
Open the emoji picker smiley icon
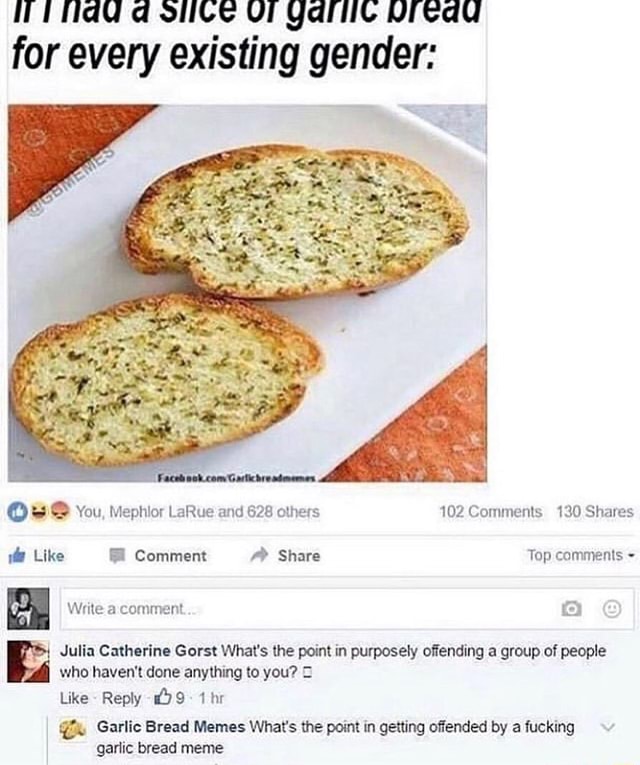coord(611,608)
